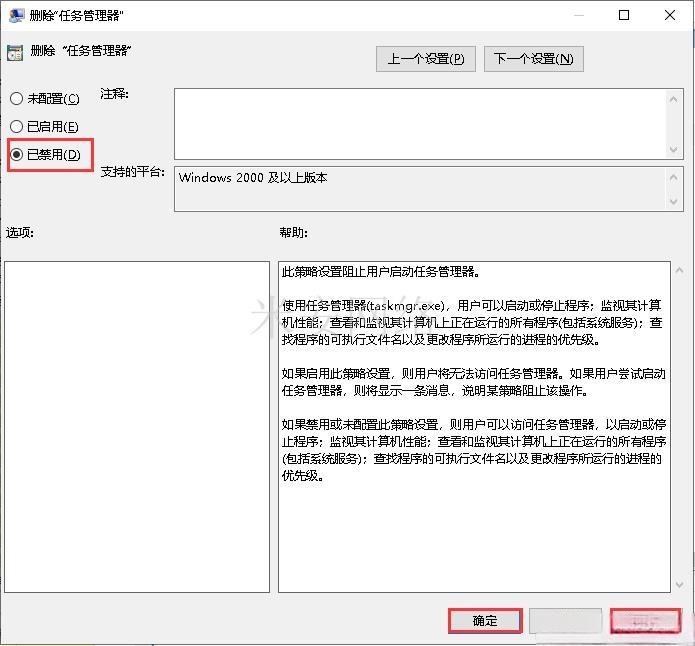Click the policy editor icon in the title bar
This screenshot has height=646, width=695.
16,15
